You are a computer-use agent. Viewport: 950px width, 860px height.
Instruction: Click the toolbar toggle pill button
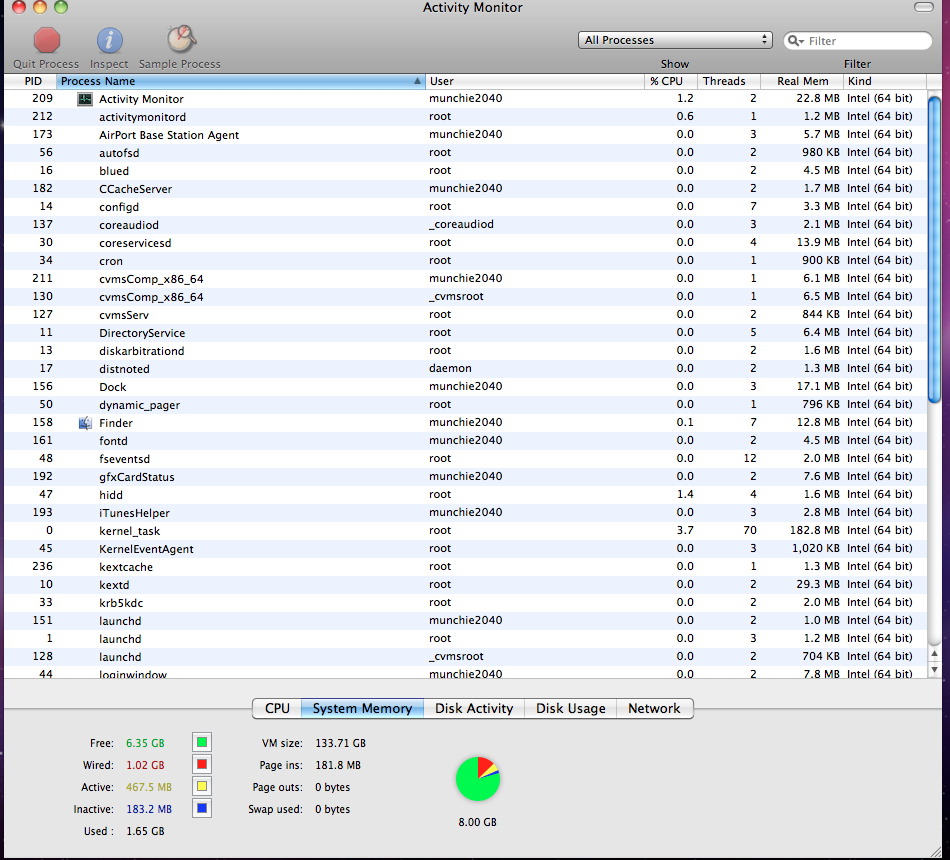point(923,7)
